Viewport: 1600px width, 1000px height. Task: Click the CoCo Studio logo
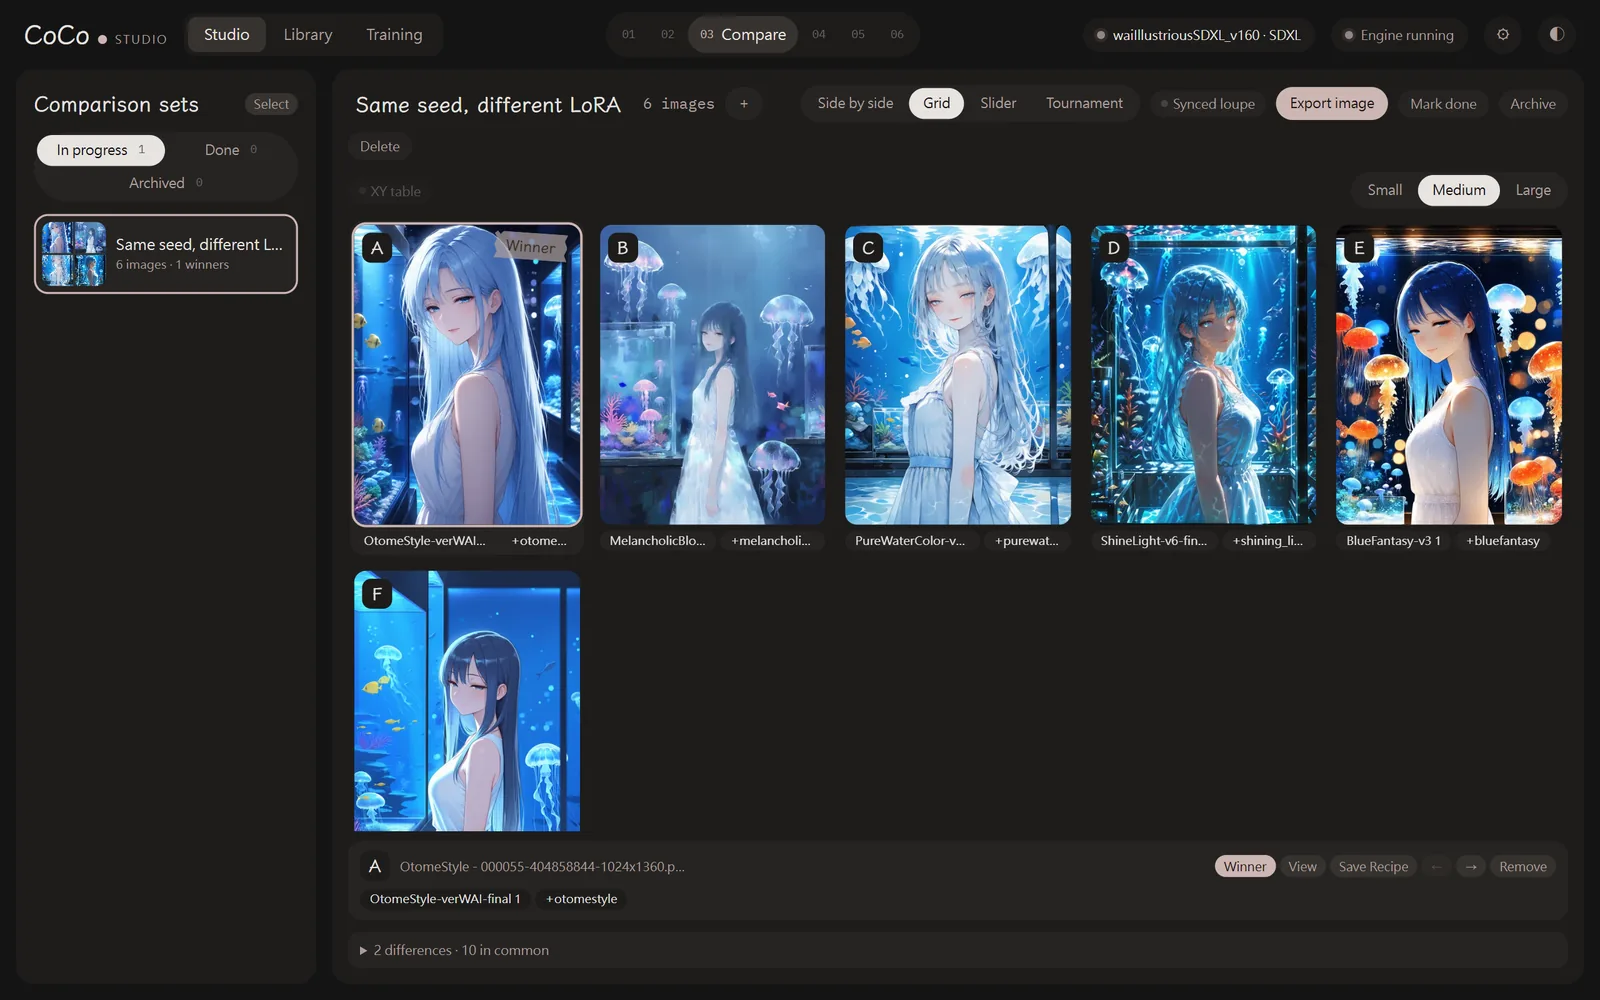point(95,35)
